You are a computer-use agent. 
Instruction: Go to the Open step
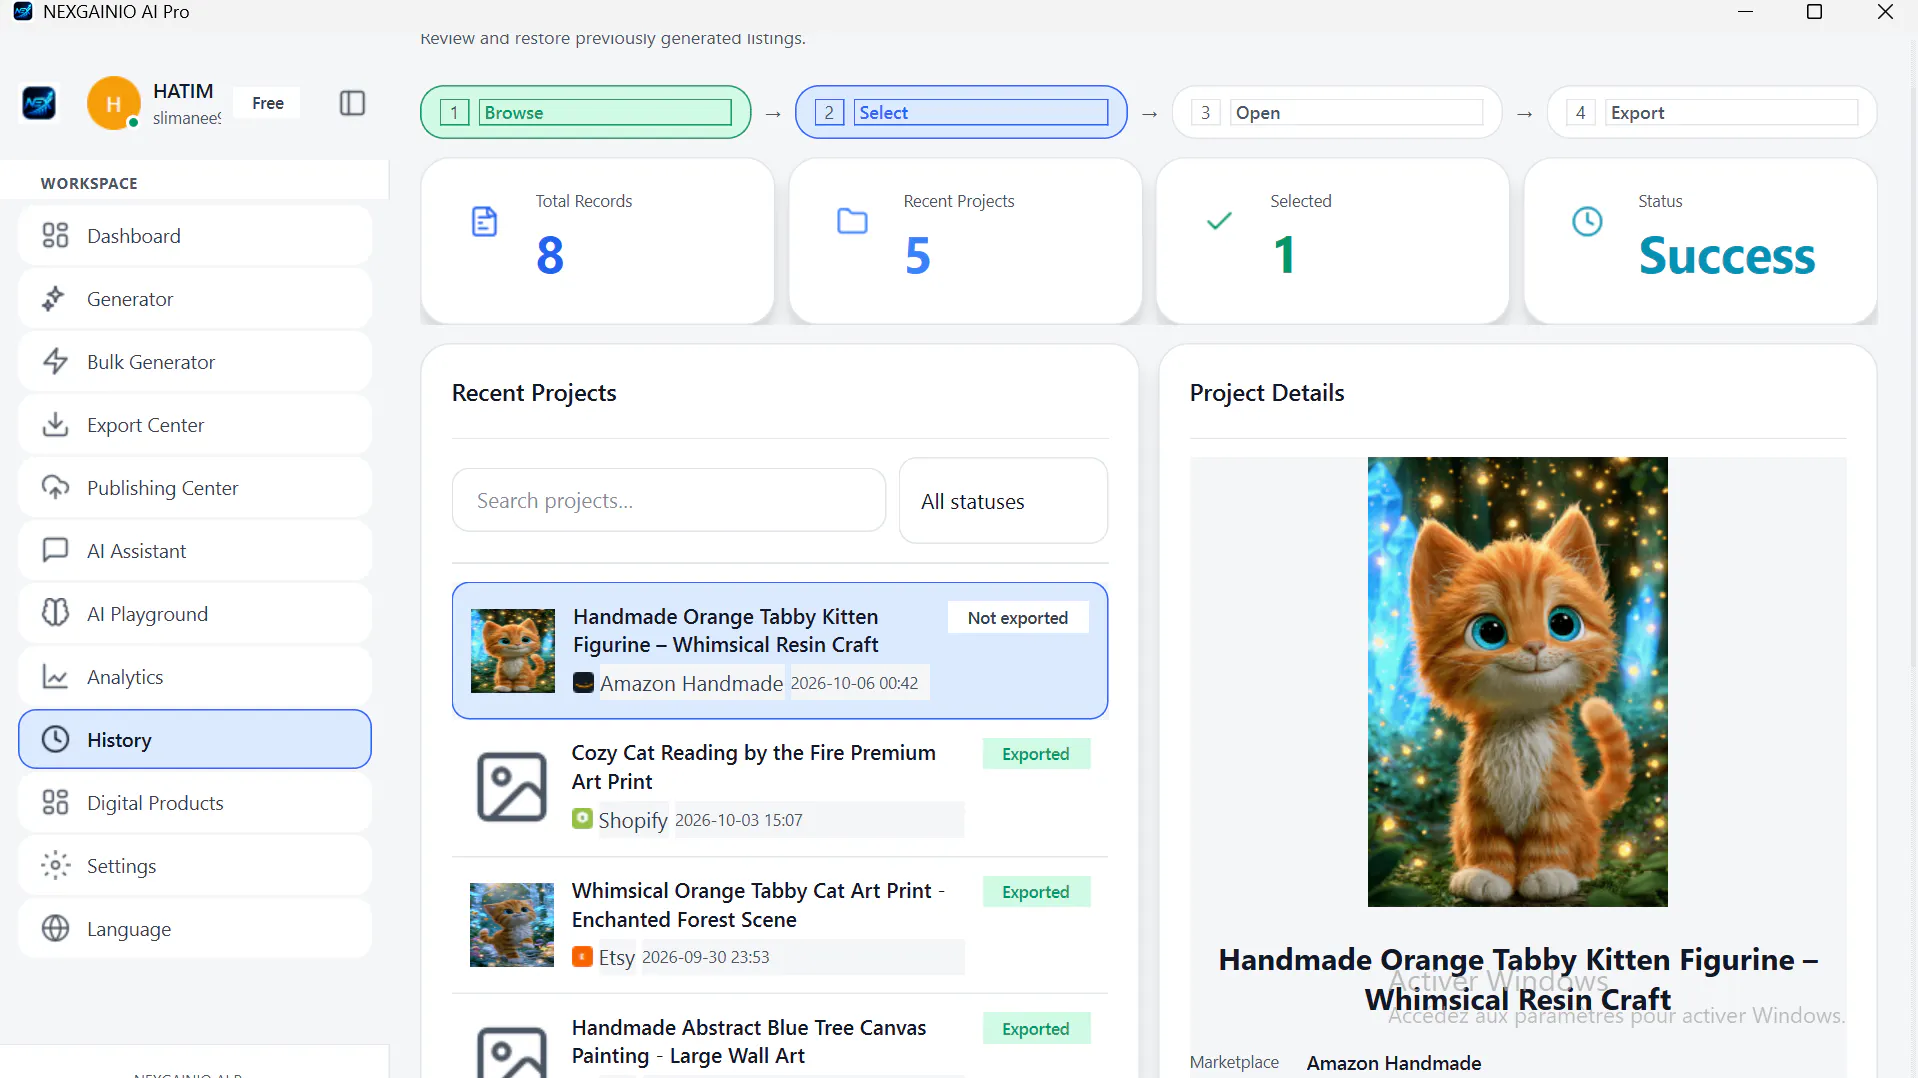(1336, 112)
